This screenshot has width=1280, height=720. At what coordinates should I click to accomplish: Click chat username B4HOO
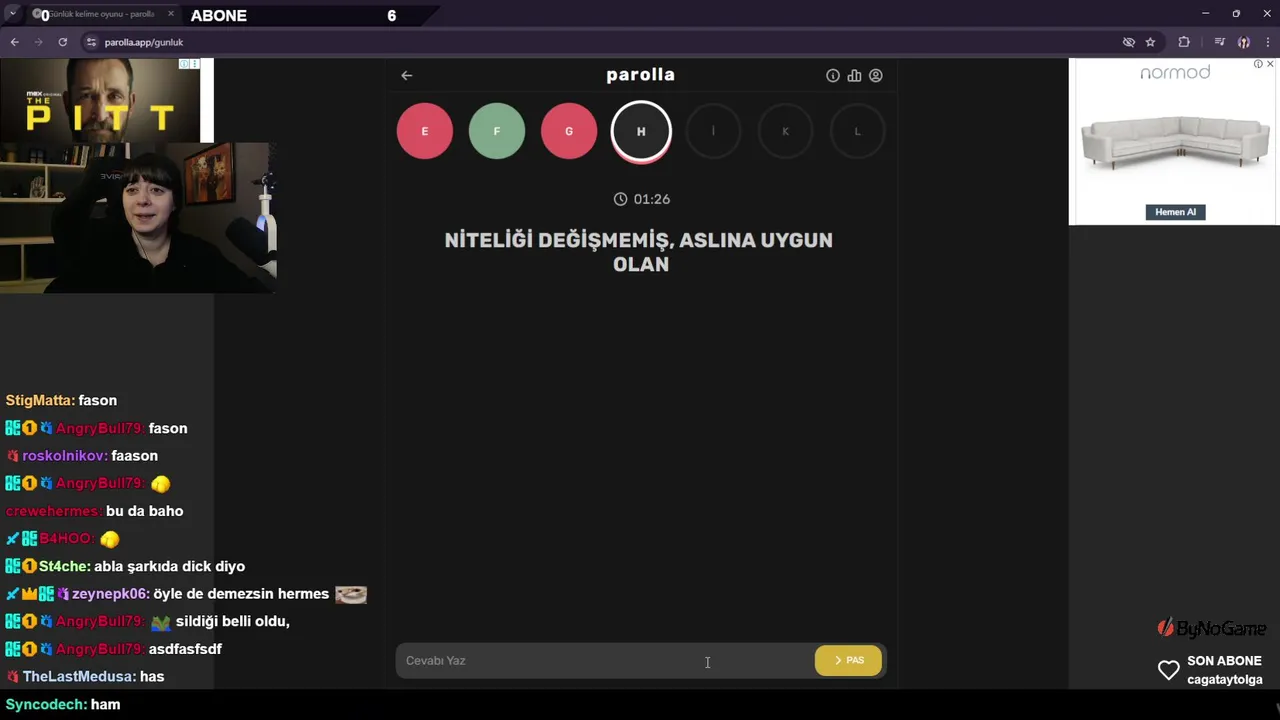pyautogui.click(x=67, y=539)
